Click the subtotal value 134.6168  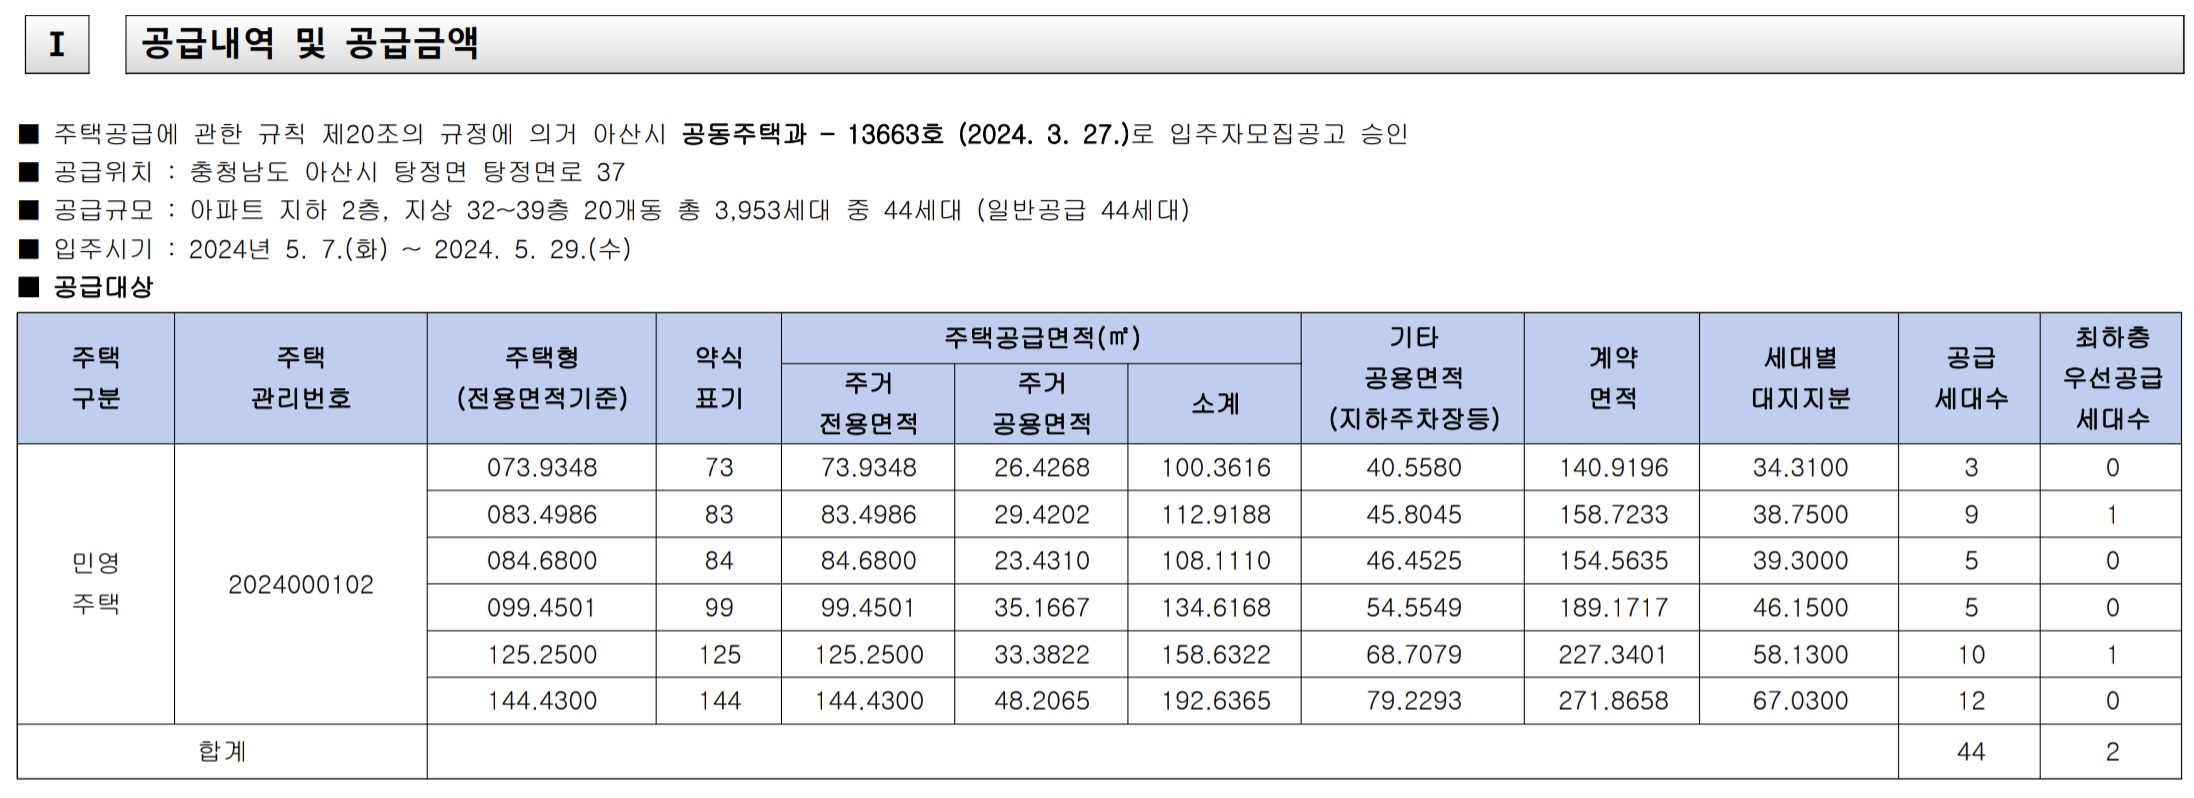pyautogui.click(x=1215, y=607)
